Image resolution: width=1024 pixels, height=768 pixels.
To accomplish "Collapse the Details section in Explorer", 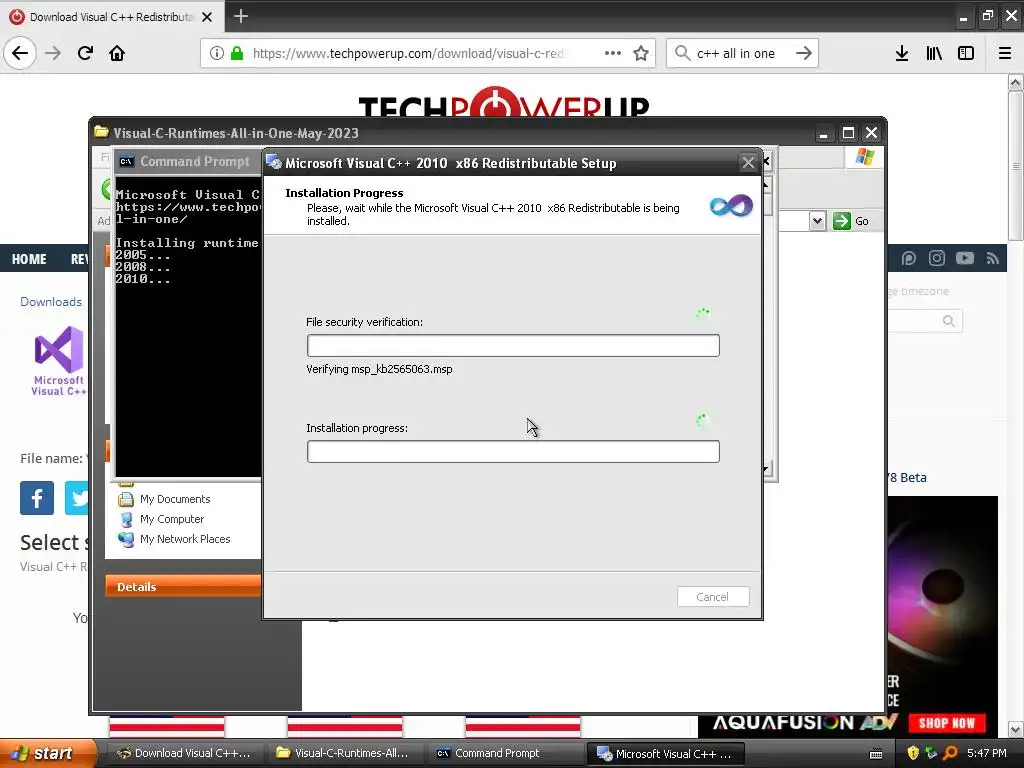I will pyautogui.click(x=183, y=586).
